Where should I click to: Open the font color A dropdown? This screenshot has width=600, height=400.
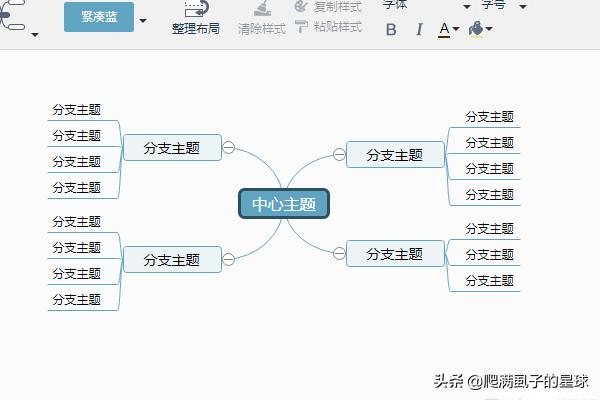[x=457, y=30]
